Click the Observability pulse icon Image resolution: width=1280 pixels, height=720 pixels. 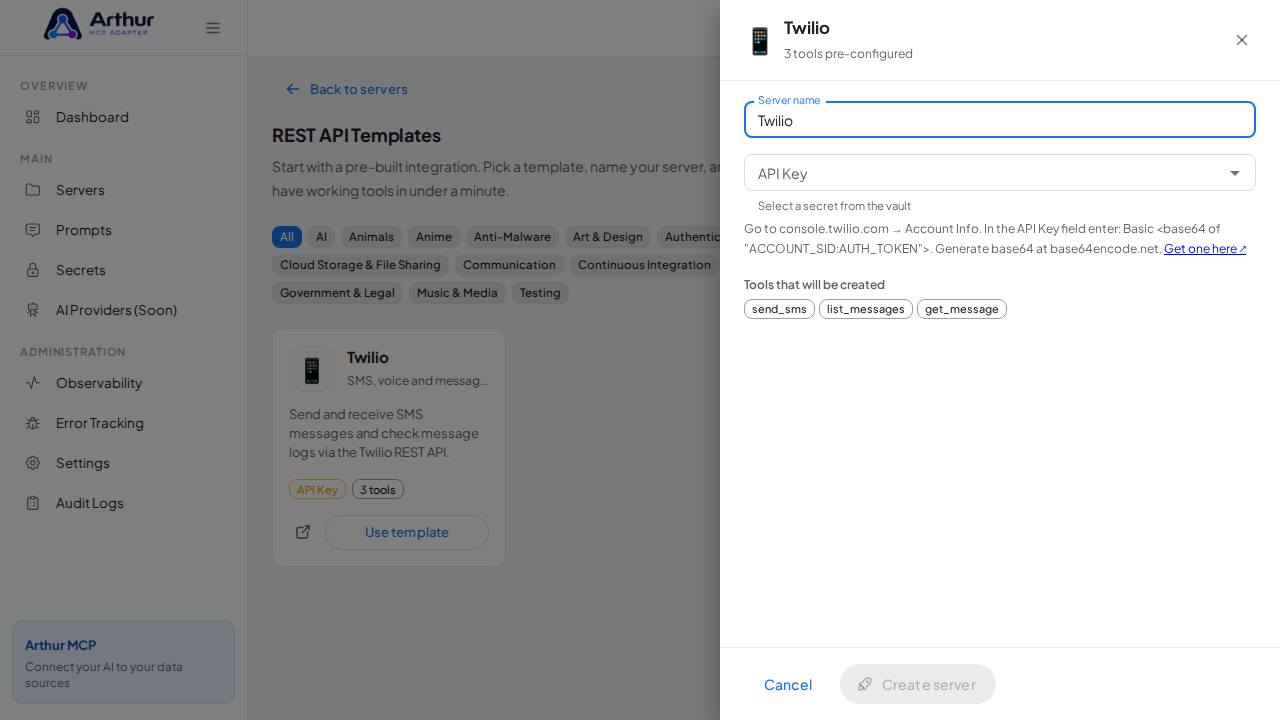[x=33, y=383]
